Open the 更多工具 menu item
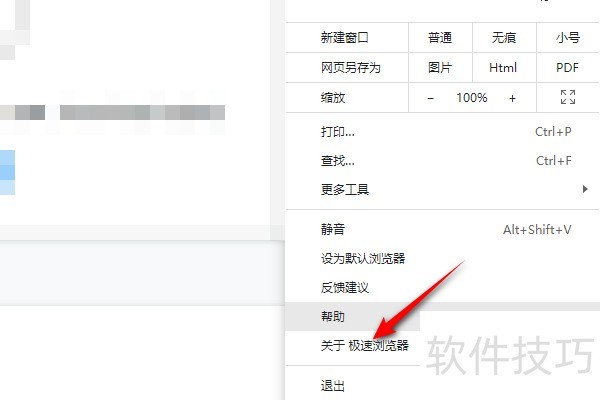600x400 pixels. [x=442, y=189]
